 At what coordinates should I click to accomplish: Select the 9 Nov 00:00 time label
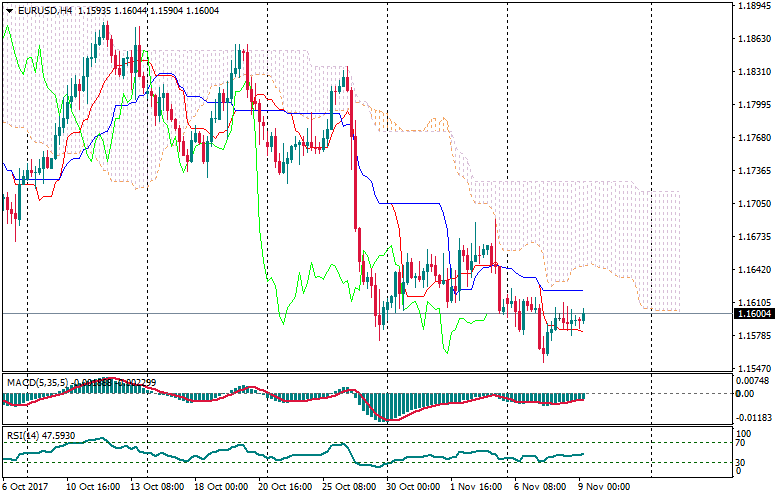click(x=604, y=487)
